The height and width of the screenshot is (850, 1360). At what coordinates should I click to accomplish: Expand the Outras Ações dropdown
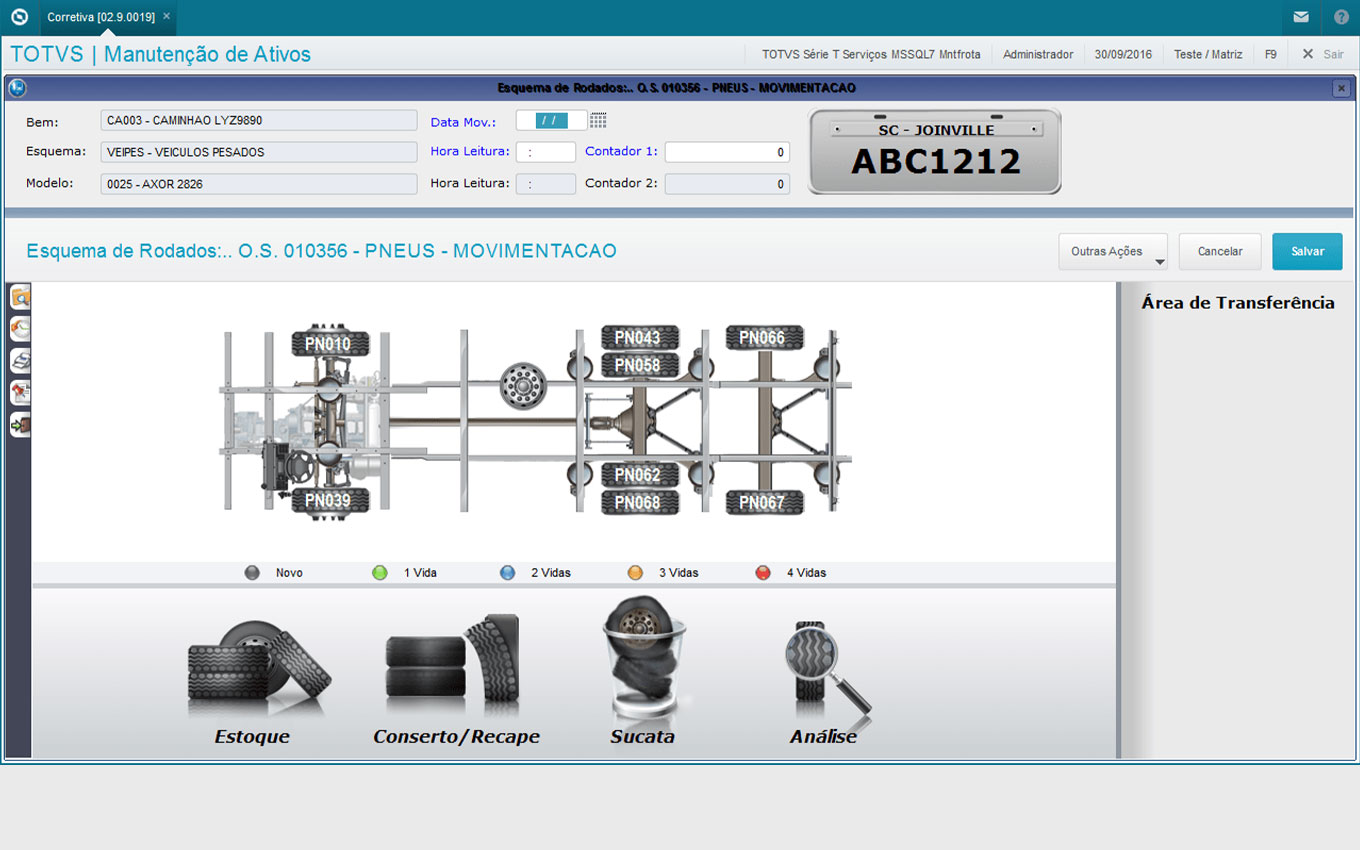[1113, 252]
